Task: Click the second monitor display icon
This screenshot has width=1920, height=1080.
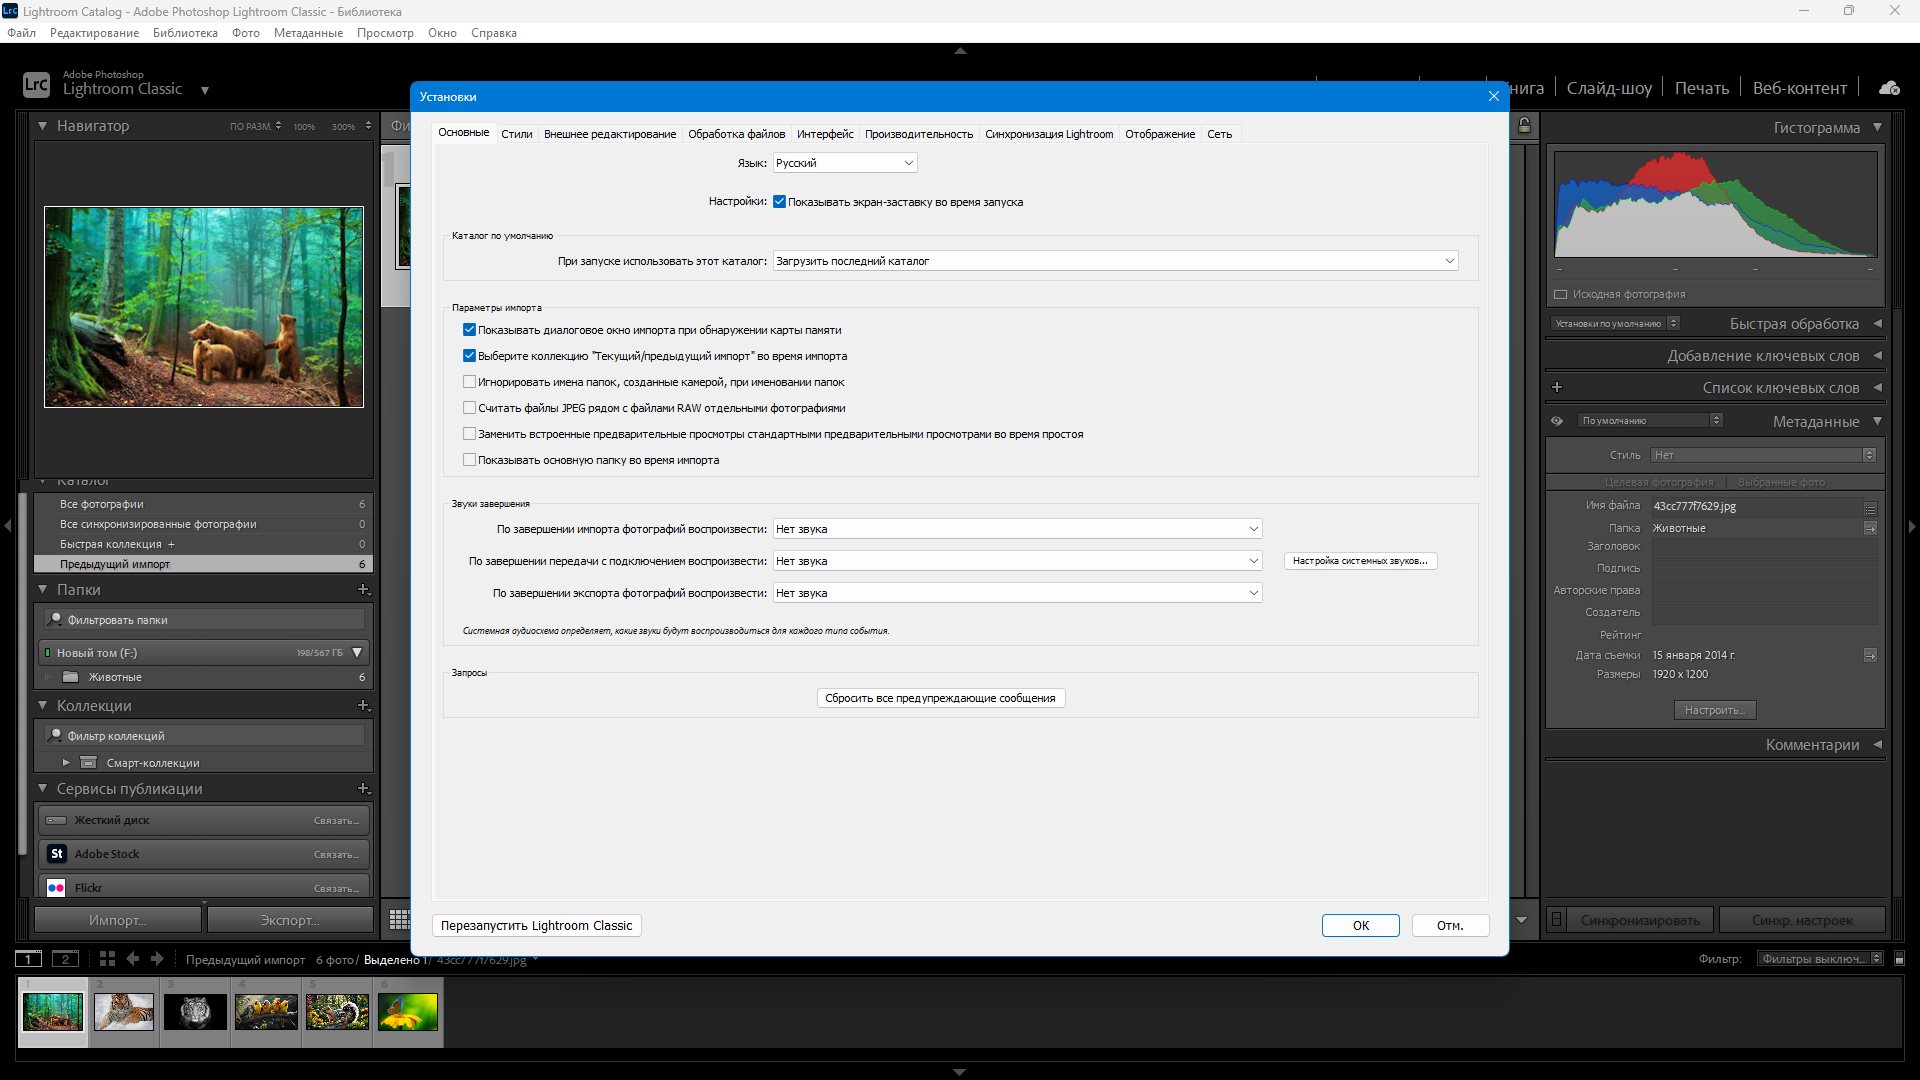Action: pos(65,959)
